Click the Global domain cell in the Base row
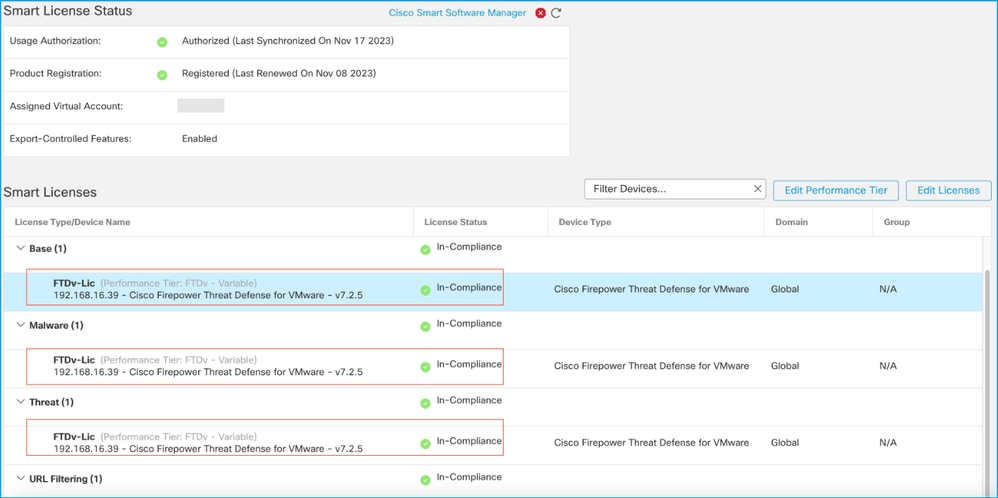This screenshot has height=498, width=998. pyautogui.click(x=785, y=289)
